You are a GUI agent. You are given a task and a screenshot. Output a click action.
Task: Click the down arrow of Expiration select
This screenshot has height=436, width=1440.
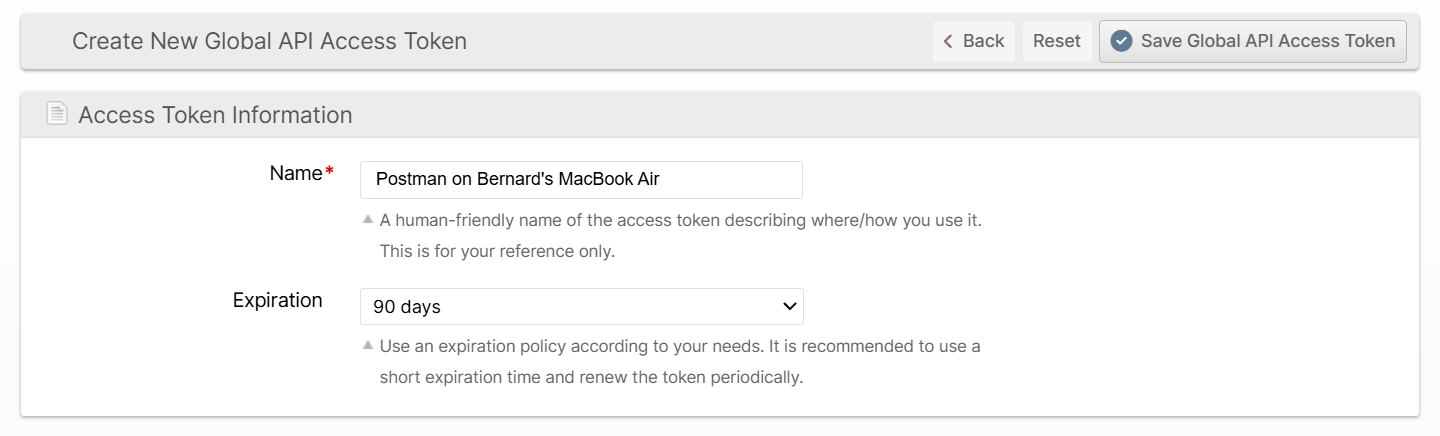point(789,307)
